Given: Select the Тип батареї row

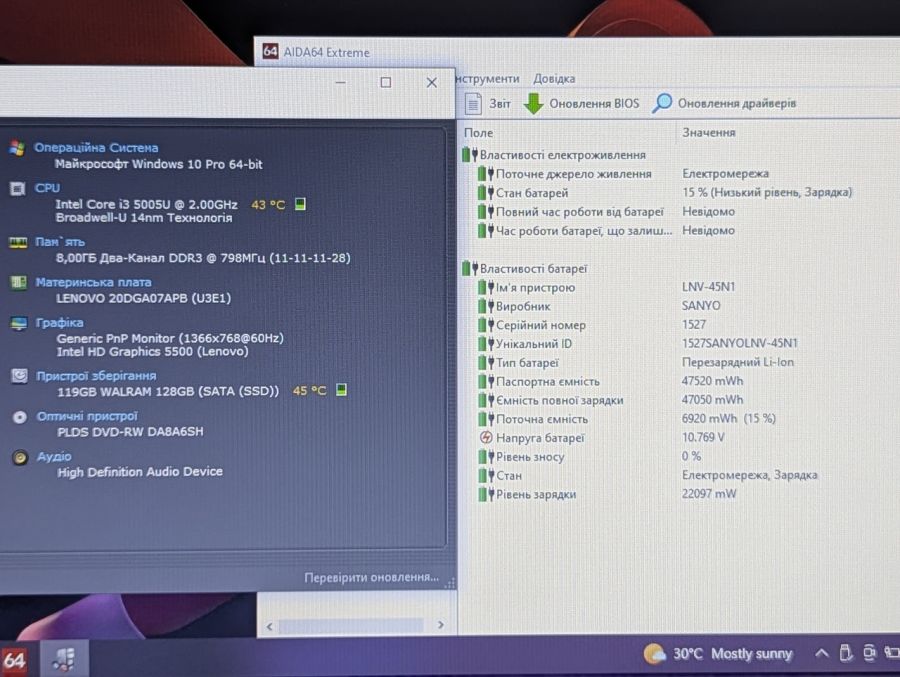Looking at the screenshot, I should [636, 362].
